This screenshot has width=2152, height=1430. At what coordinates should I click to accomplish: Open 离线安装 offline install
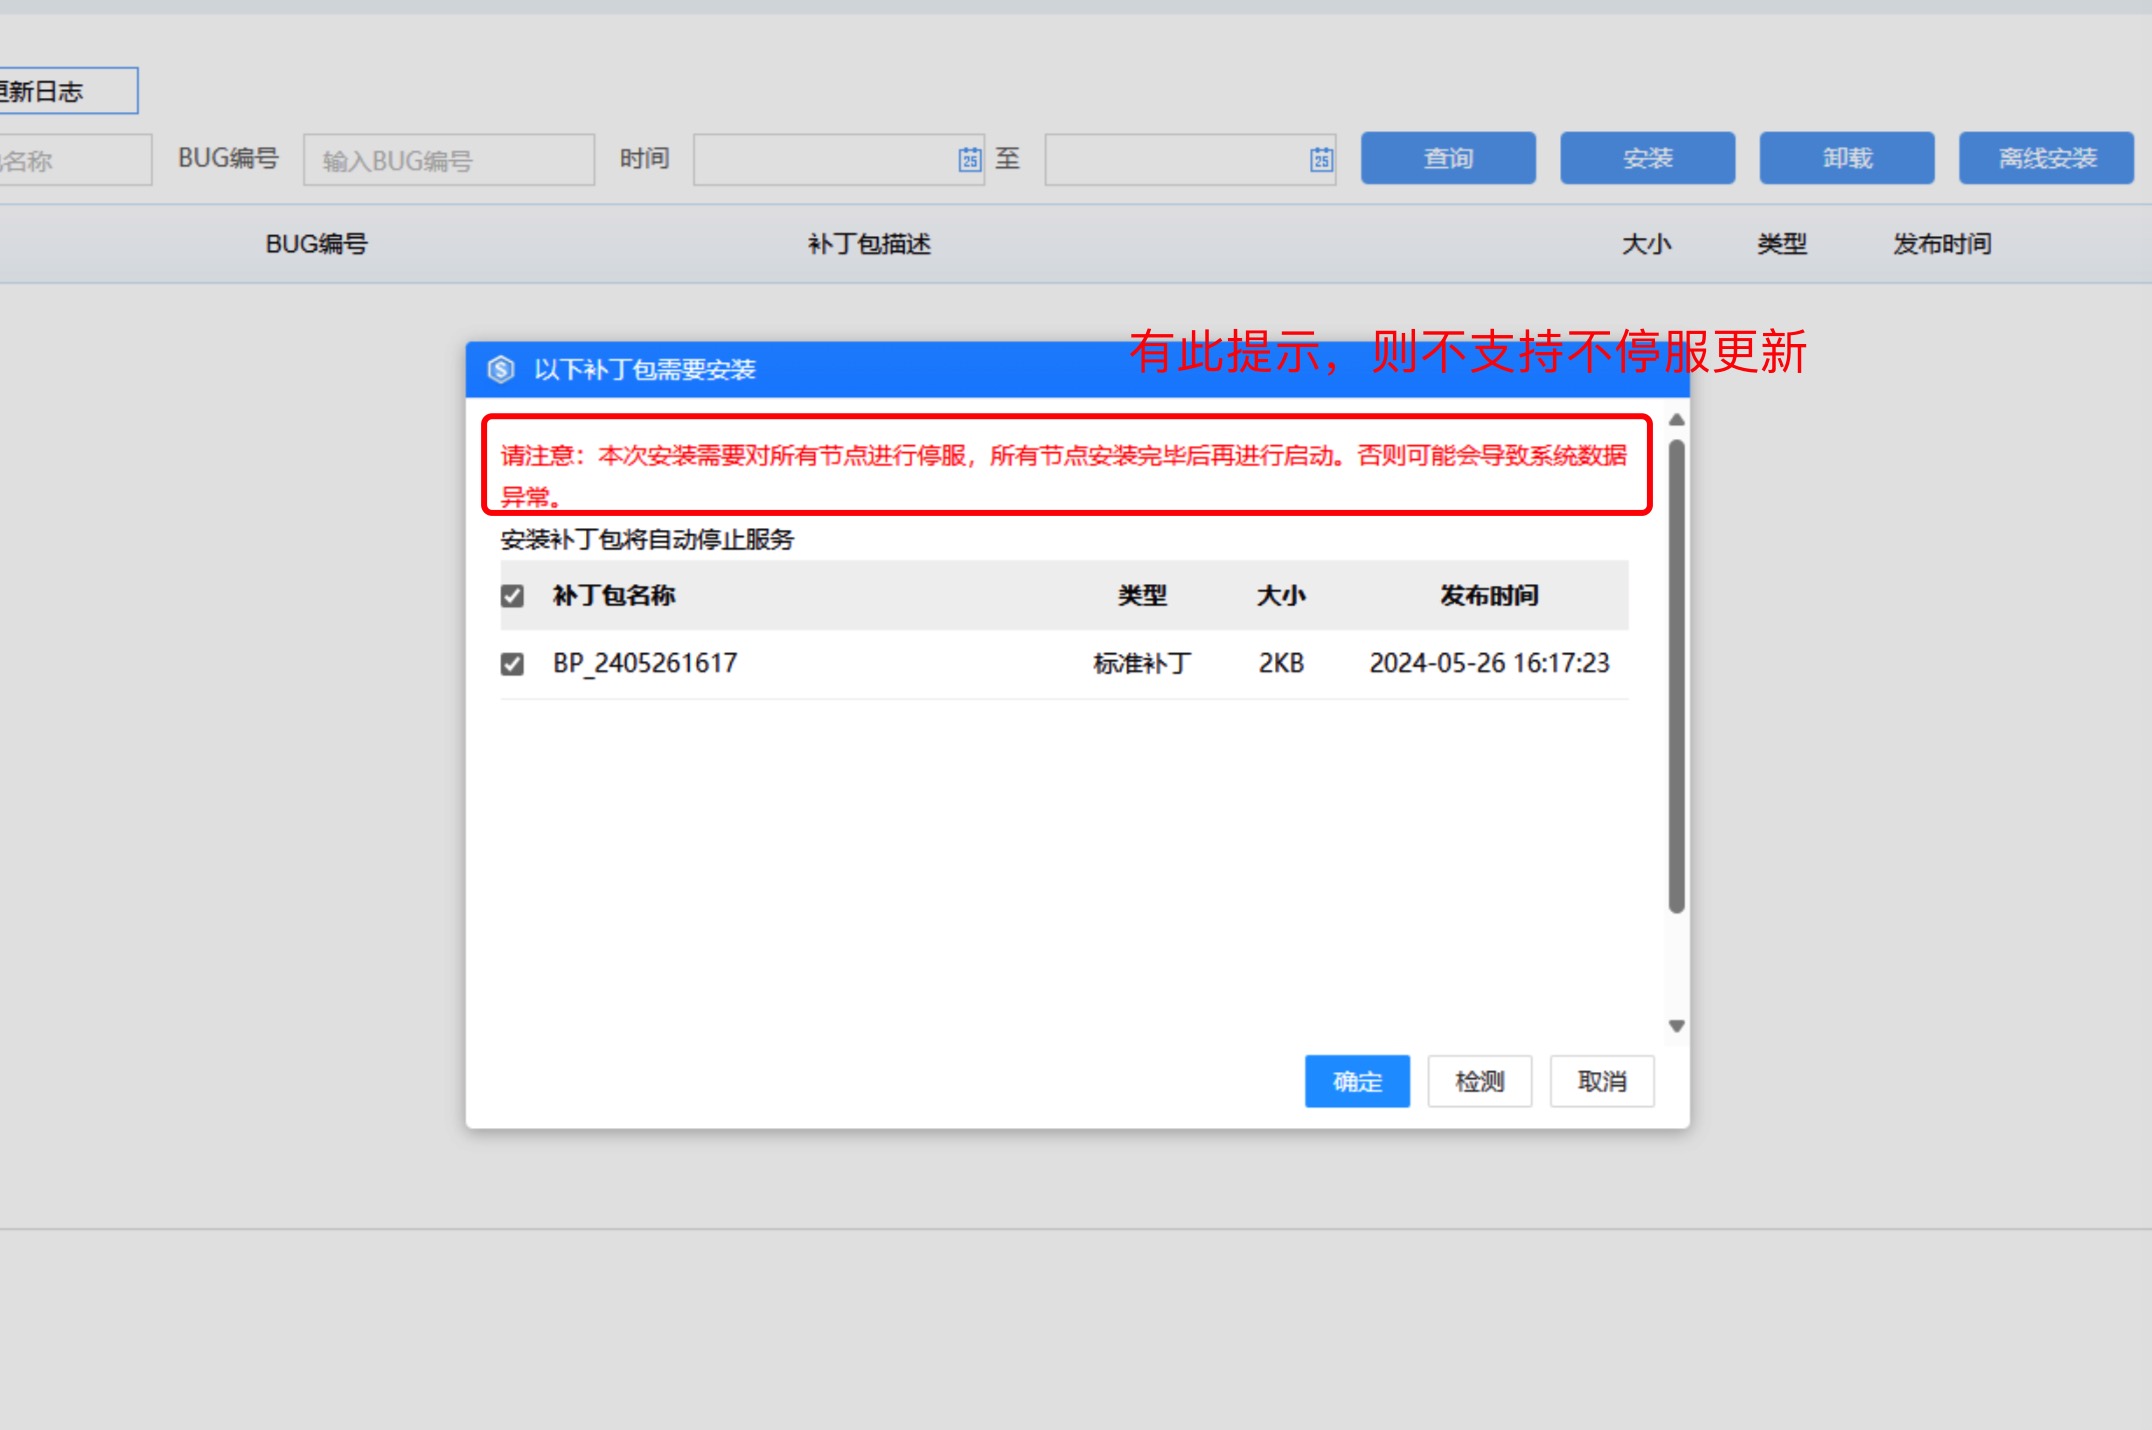tap(2046, 158)
